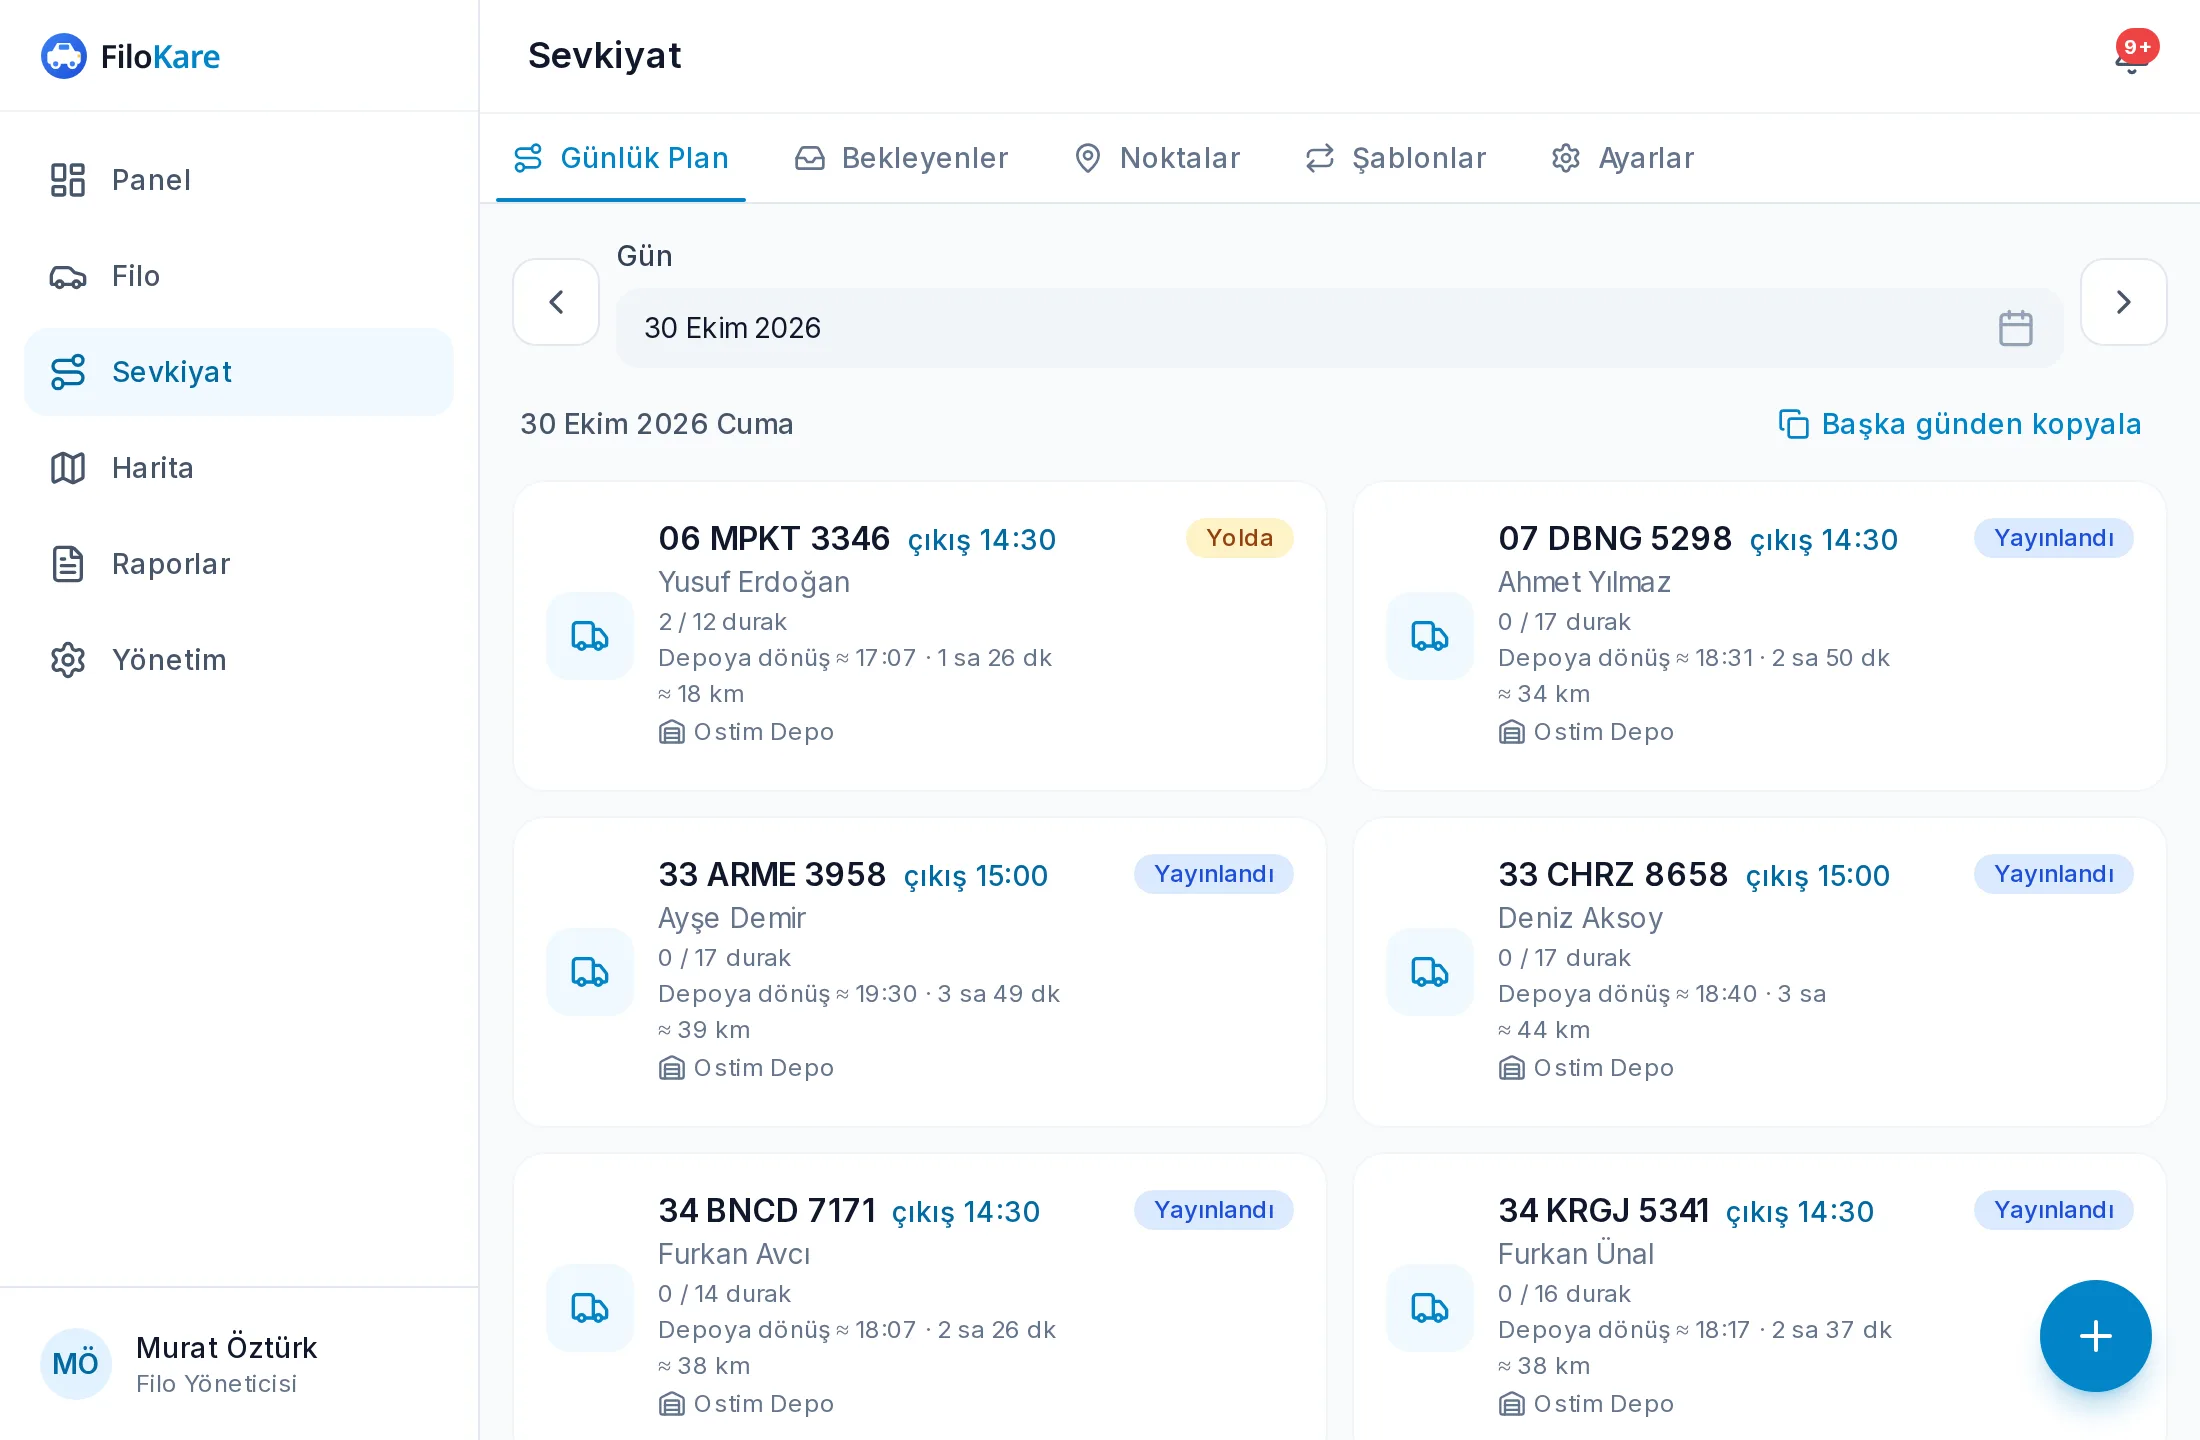Click the truck icon for 06 MPKT 3346

[590, 636]
